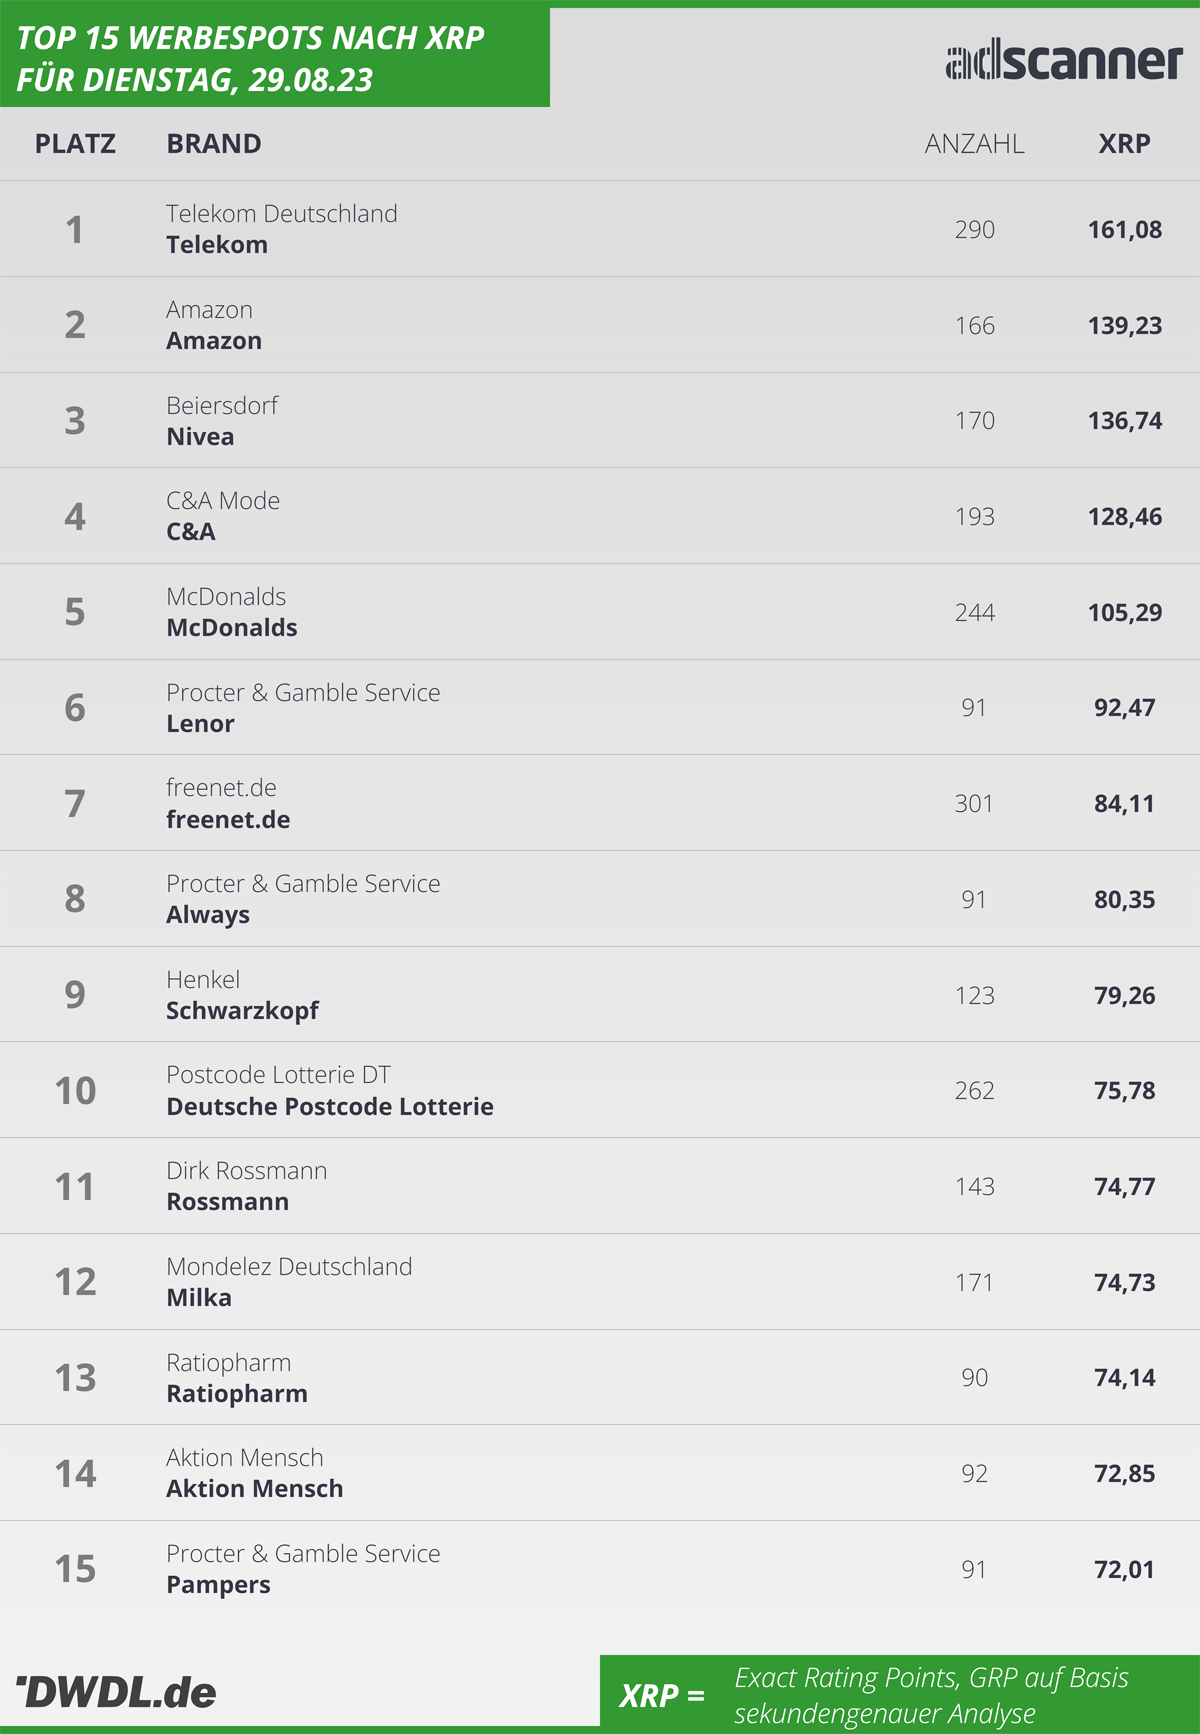1200x1734 pixels.
Task: Click Deutsche Postcode Lotterie entry
Action: coord(330,1107)
